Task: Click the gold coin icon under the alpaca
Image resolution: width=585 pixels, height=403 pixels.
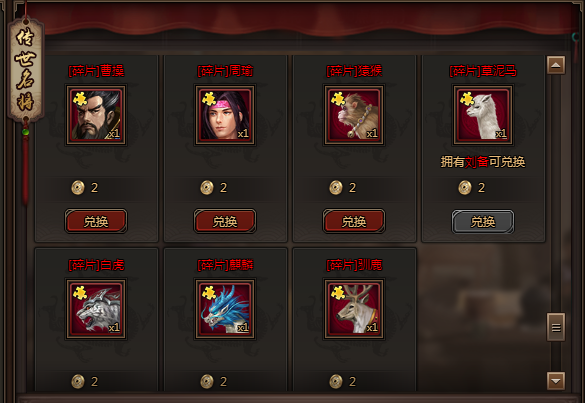Action: point(465,187)
